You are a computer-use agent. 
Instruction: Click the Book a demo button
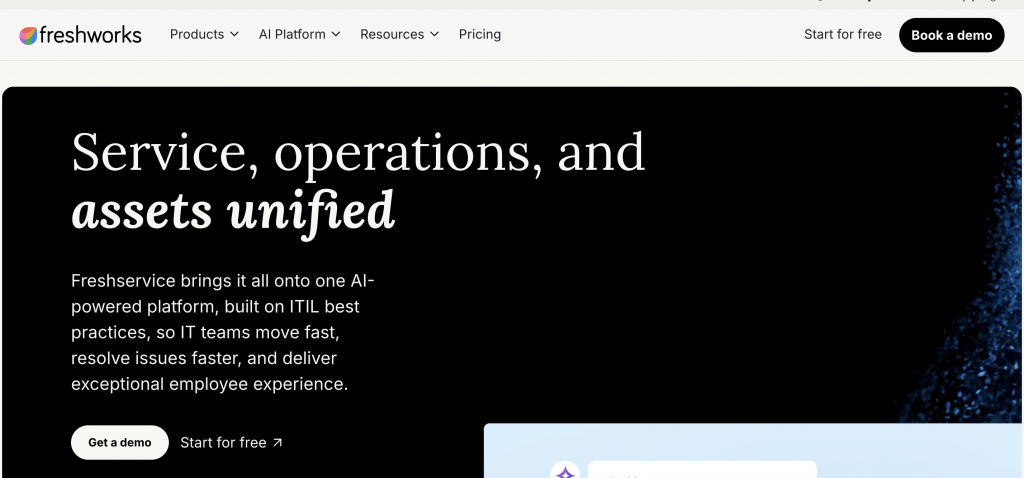952,35
